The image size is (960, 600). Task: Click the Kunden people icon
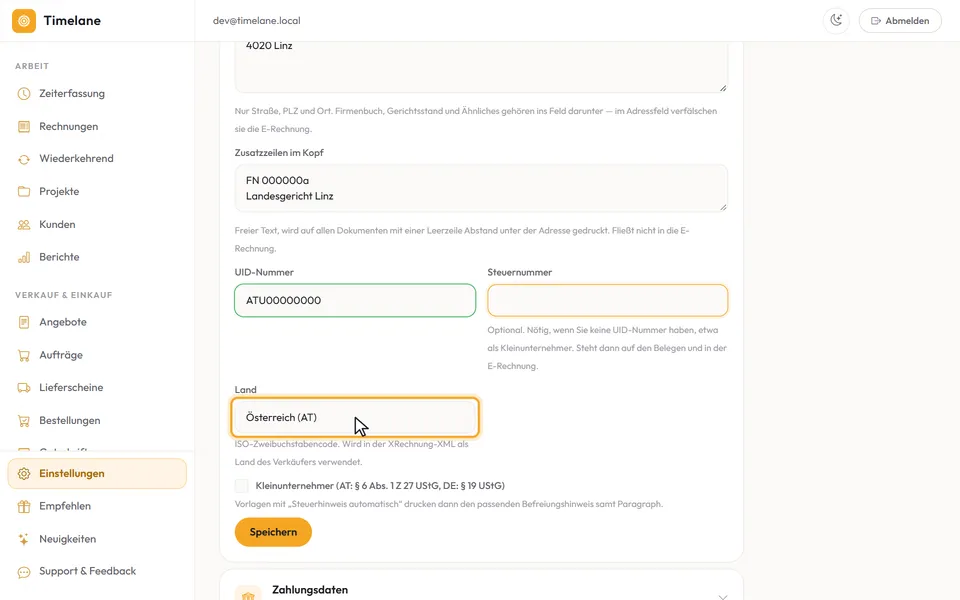[24, 225]
